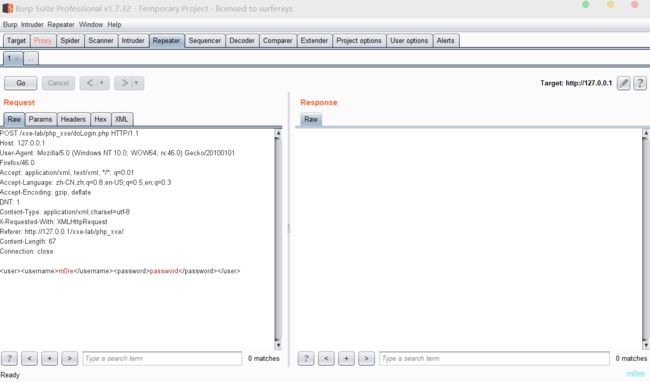Open the Intruder menu in the menu bar
The width and height of the screenshot is (650, 382).
pyautogui.click(x=32, y=25)
